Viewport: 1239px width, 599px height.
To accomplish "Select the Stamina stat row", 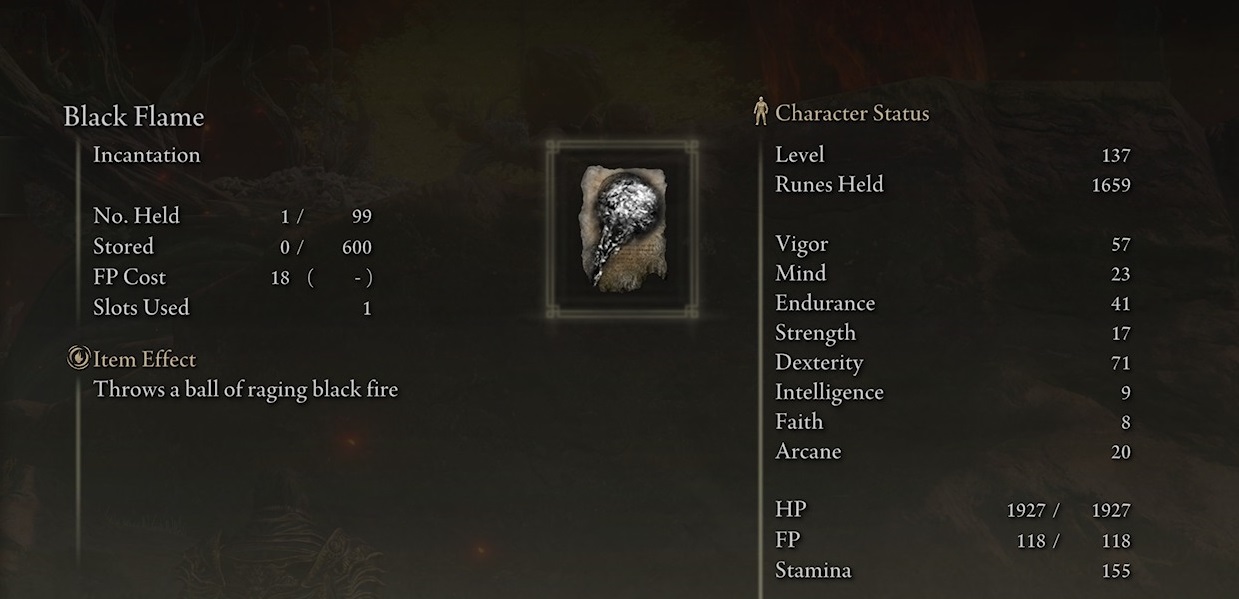I will pos(952,571).
